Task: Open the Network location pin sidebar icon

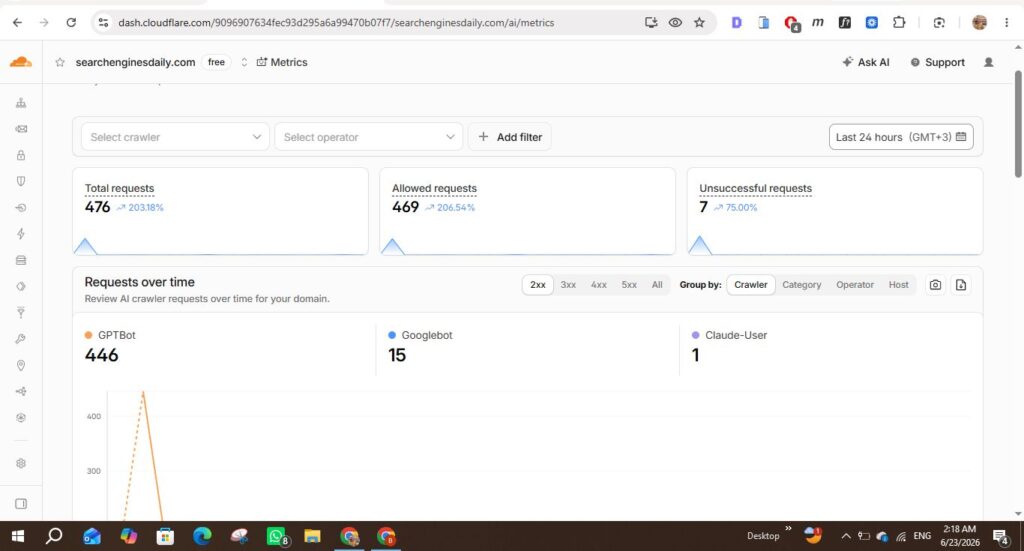Action: [x=21, y=365]
